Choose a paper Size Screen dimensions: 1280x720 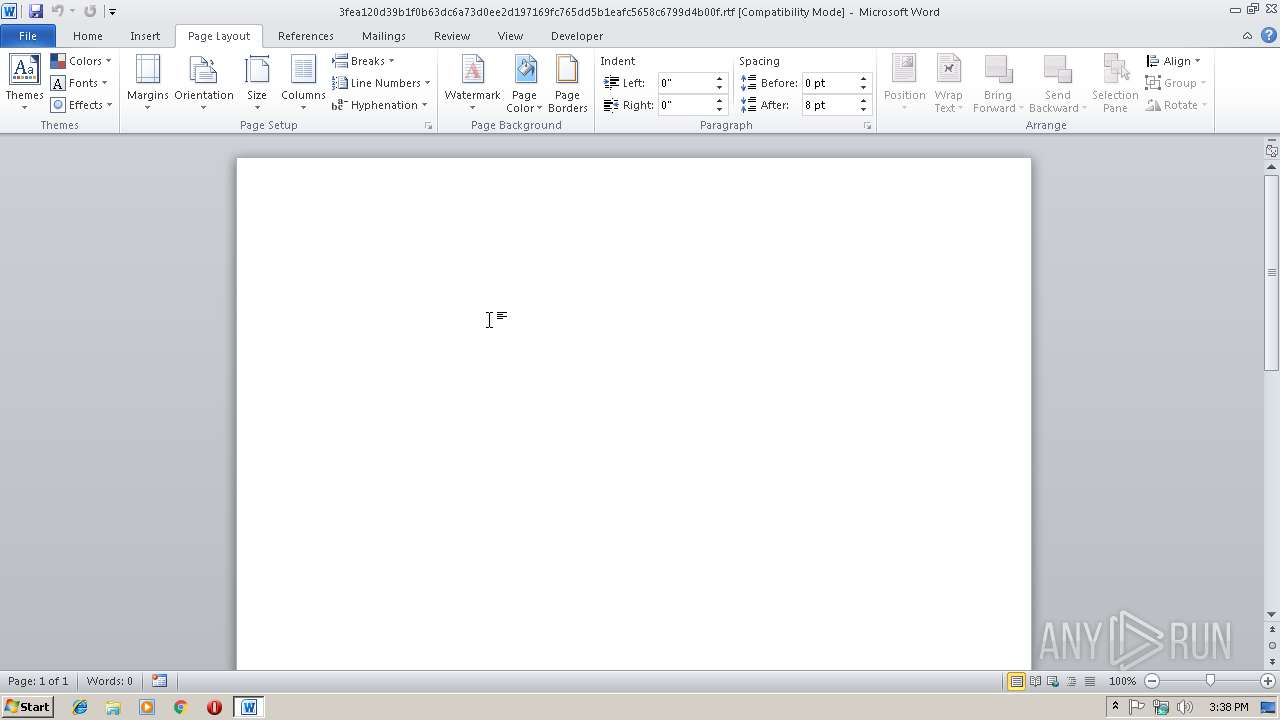click(x=257, y=83)
